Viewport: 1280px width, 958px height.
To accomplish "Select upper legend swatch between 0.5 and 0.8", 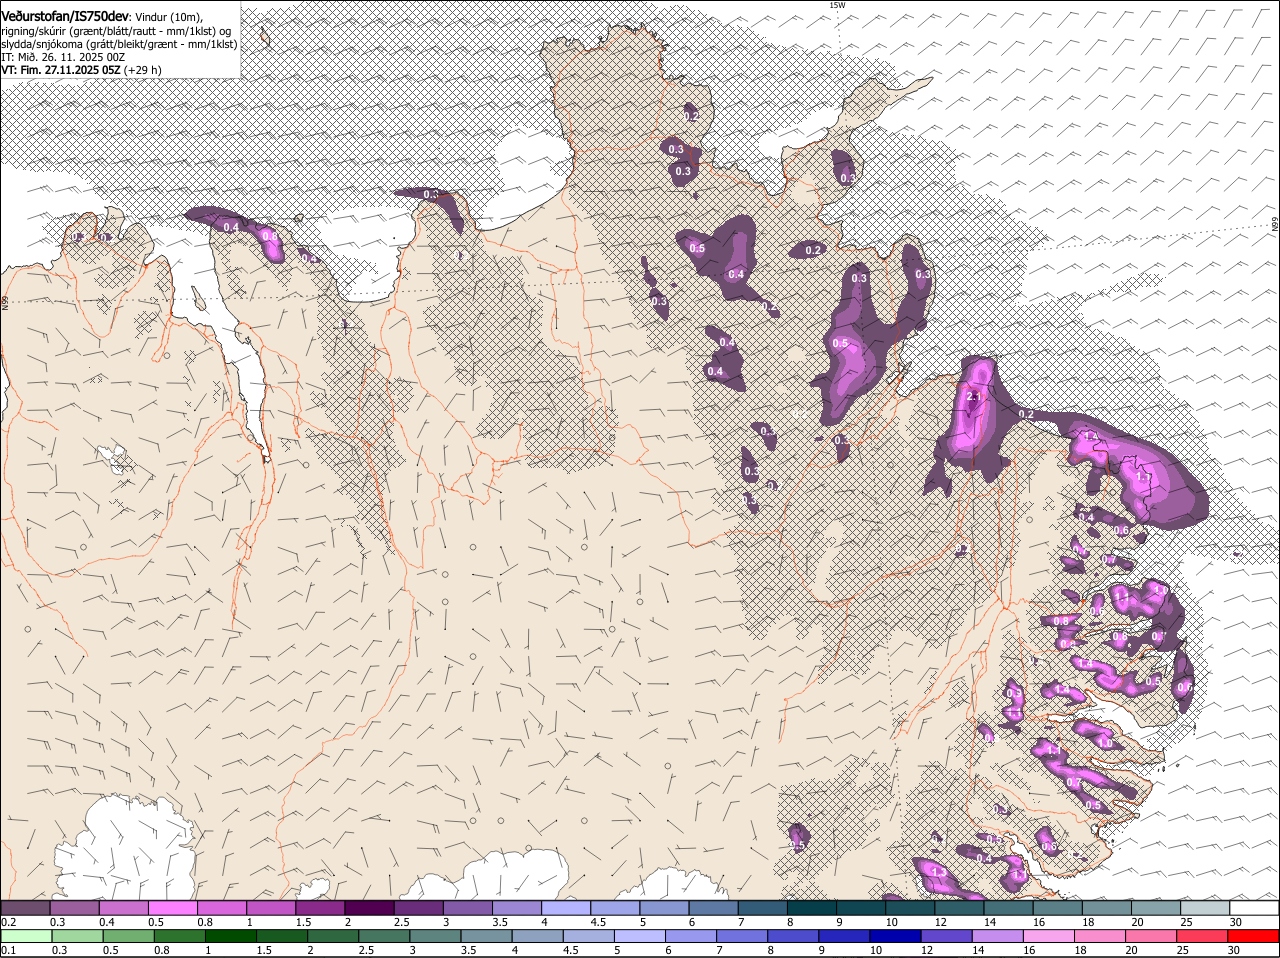I will pyautogui.click(x=172, y=908).
